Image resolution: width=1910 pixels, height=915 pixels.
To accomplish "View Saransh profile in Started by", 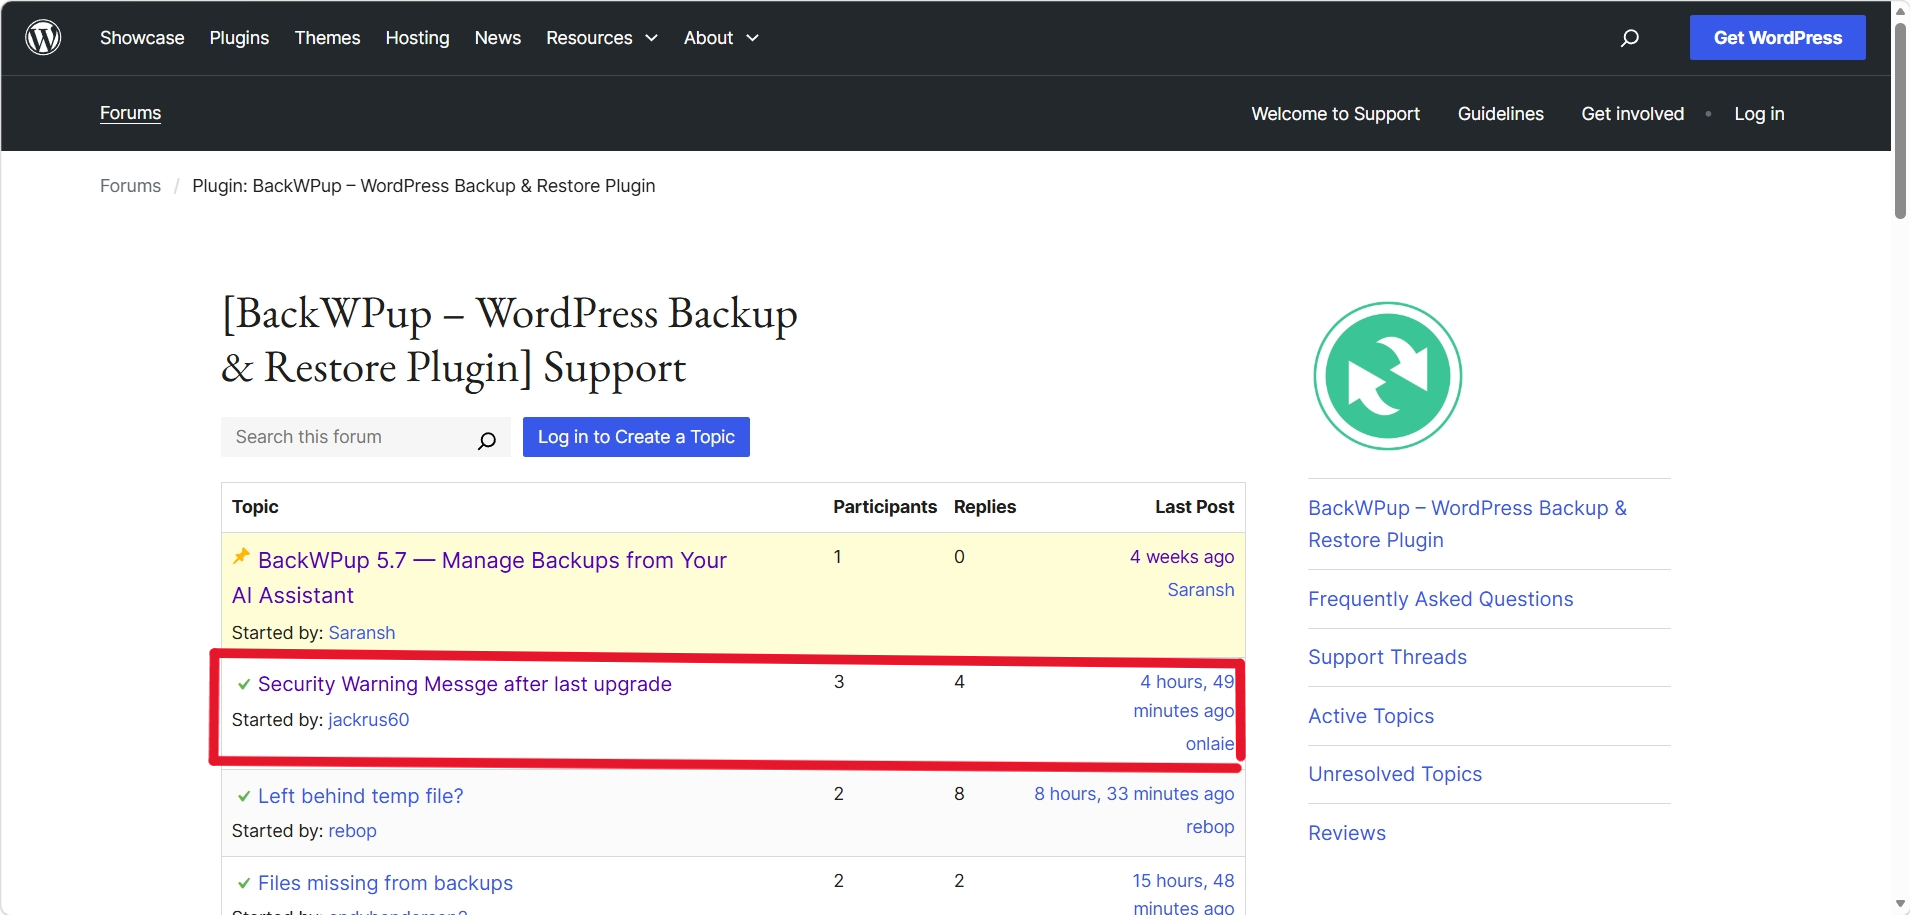I will tap(362, 633).
